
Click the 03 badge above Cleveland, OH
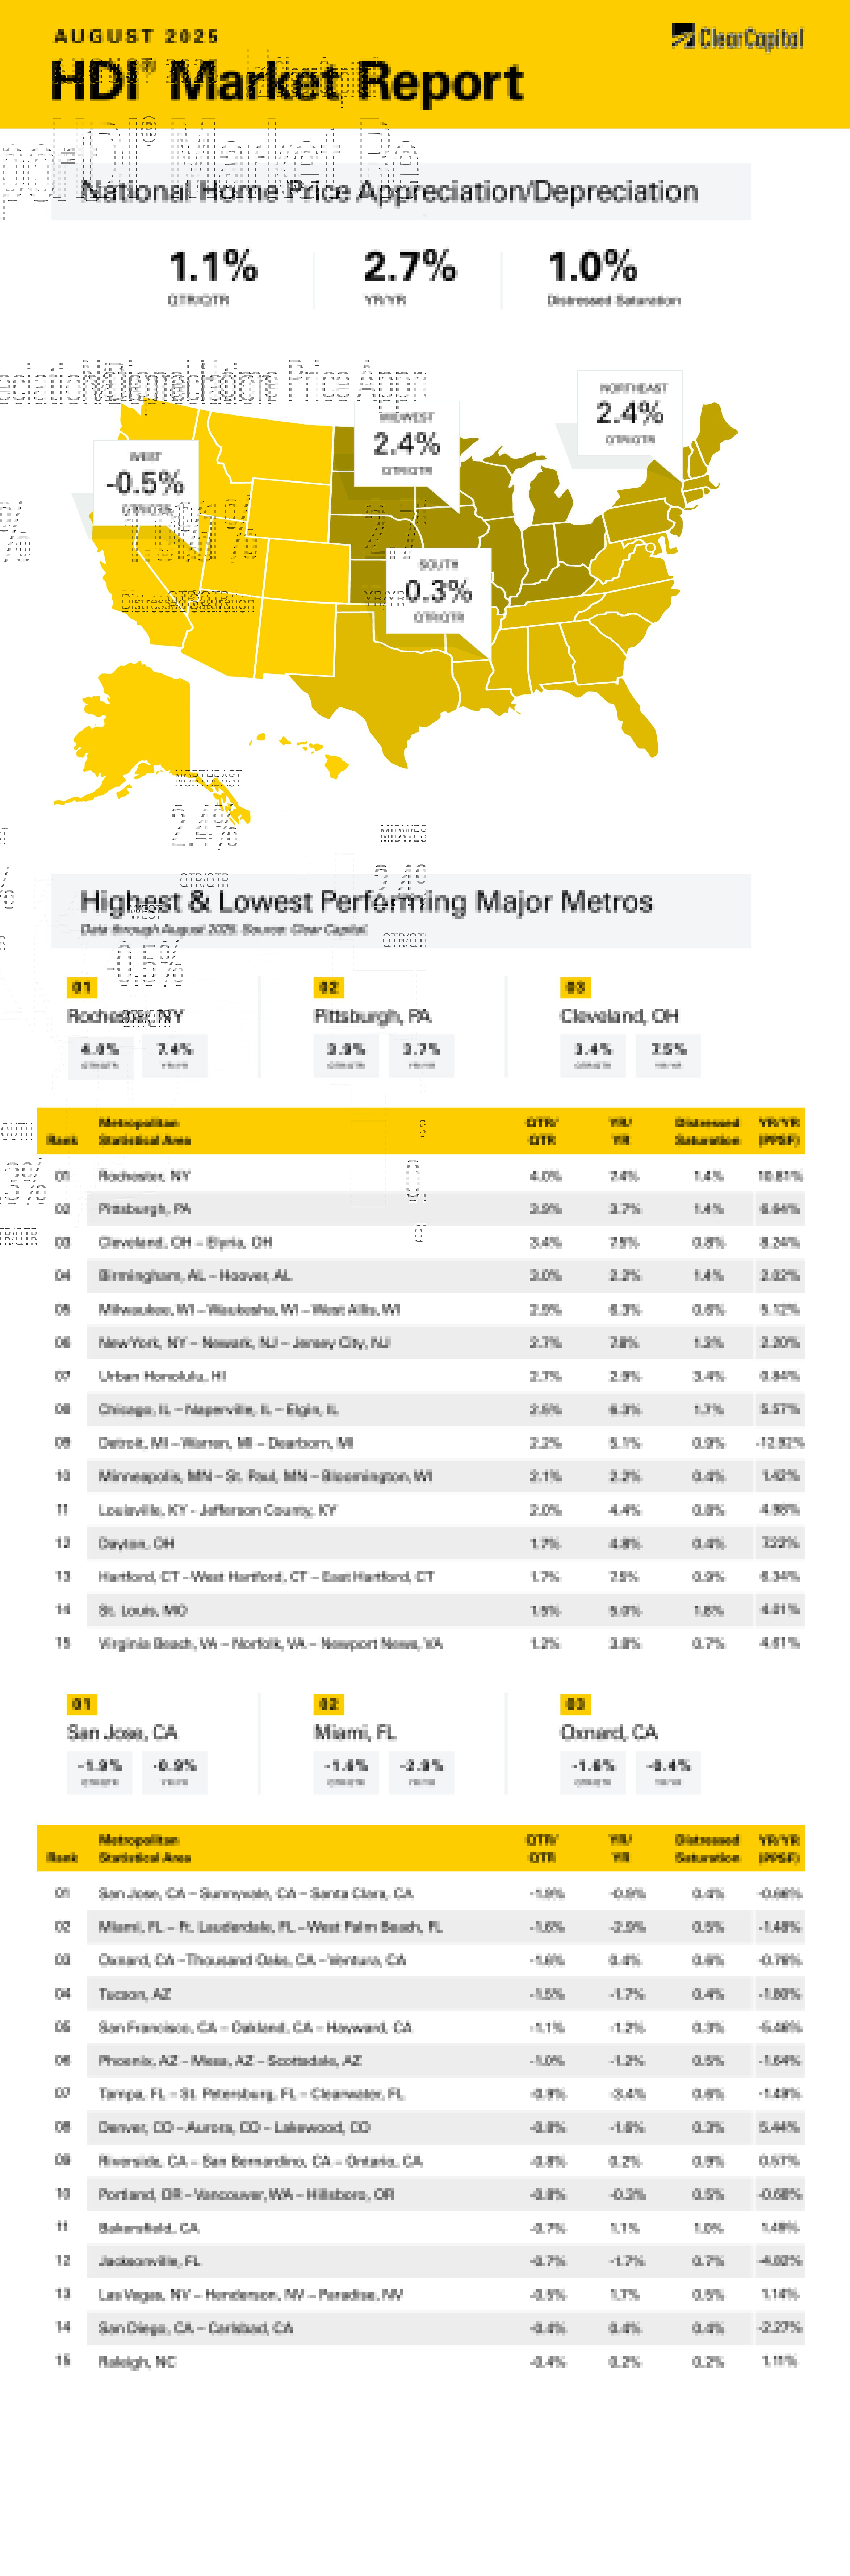click(575, 987)
